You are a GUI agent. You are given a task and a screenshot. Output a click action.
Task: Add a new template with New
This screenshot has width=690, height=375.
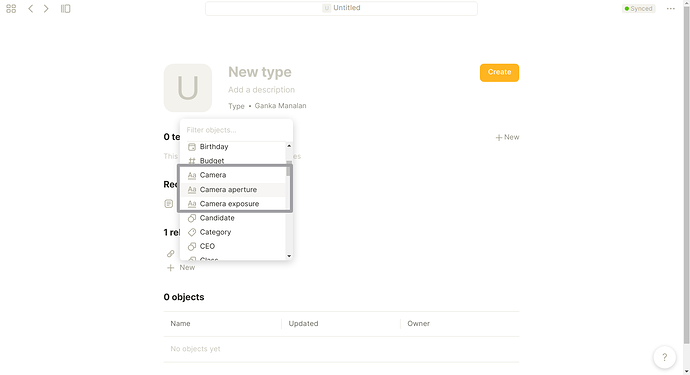(x=507, y=137)
